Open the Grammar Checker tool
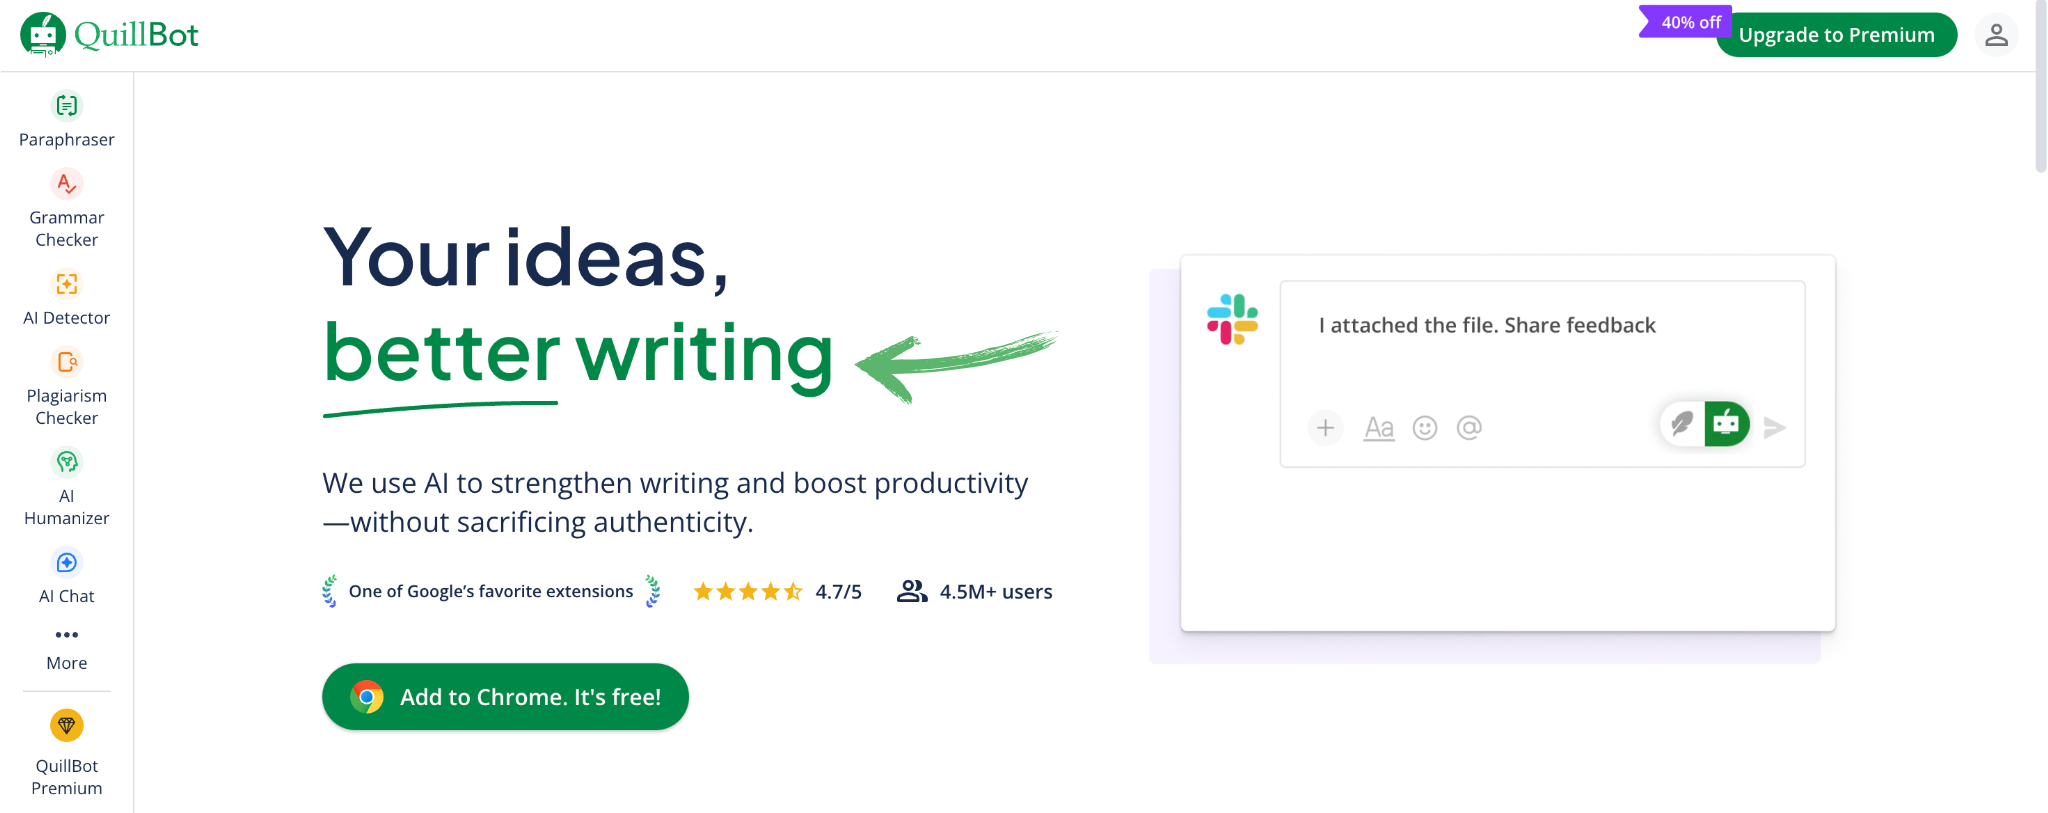This screenshot has height=813, width=2048. [66, 208]
